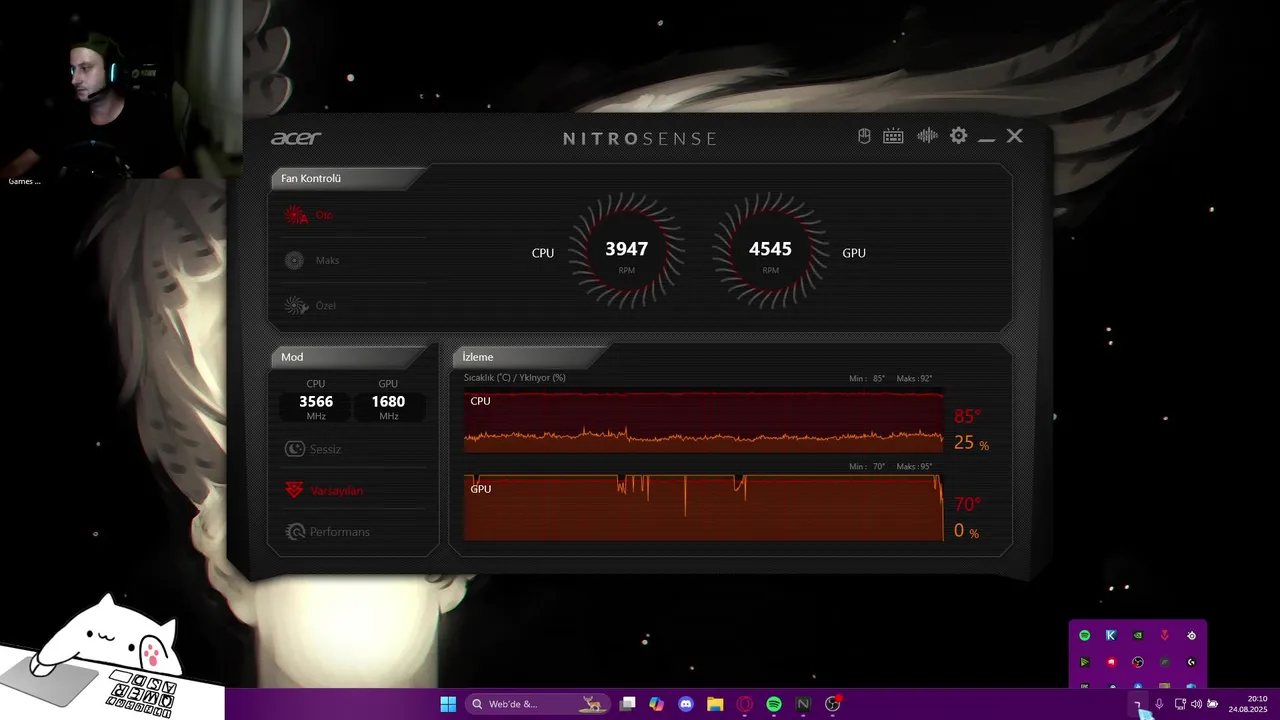1280x720 pixels.
Task: Click the acer logo in NitroSense
Action: [x=296, y=138]
